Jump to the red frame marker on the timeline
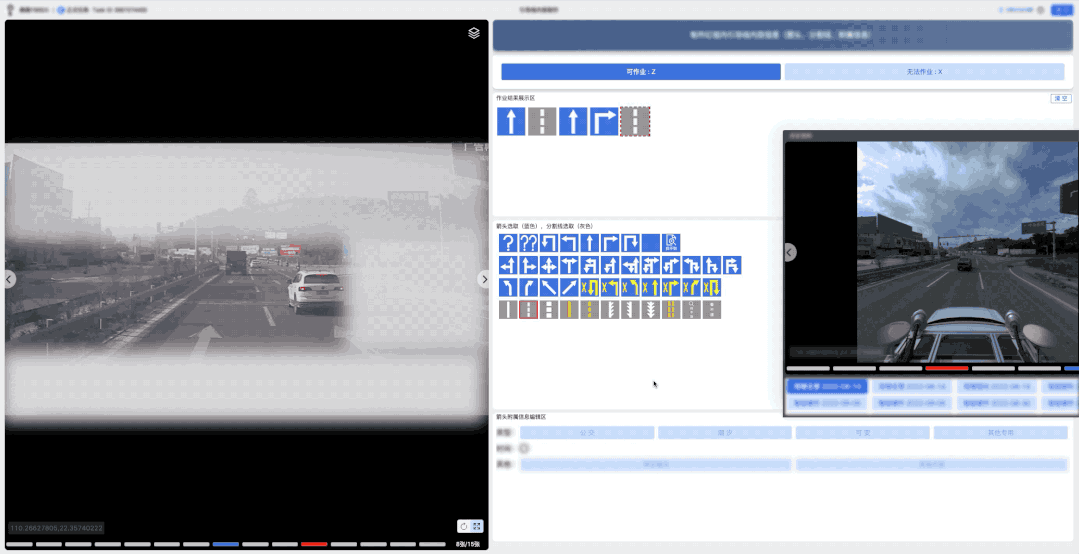 pyautogui.click(x=314, y=544)
